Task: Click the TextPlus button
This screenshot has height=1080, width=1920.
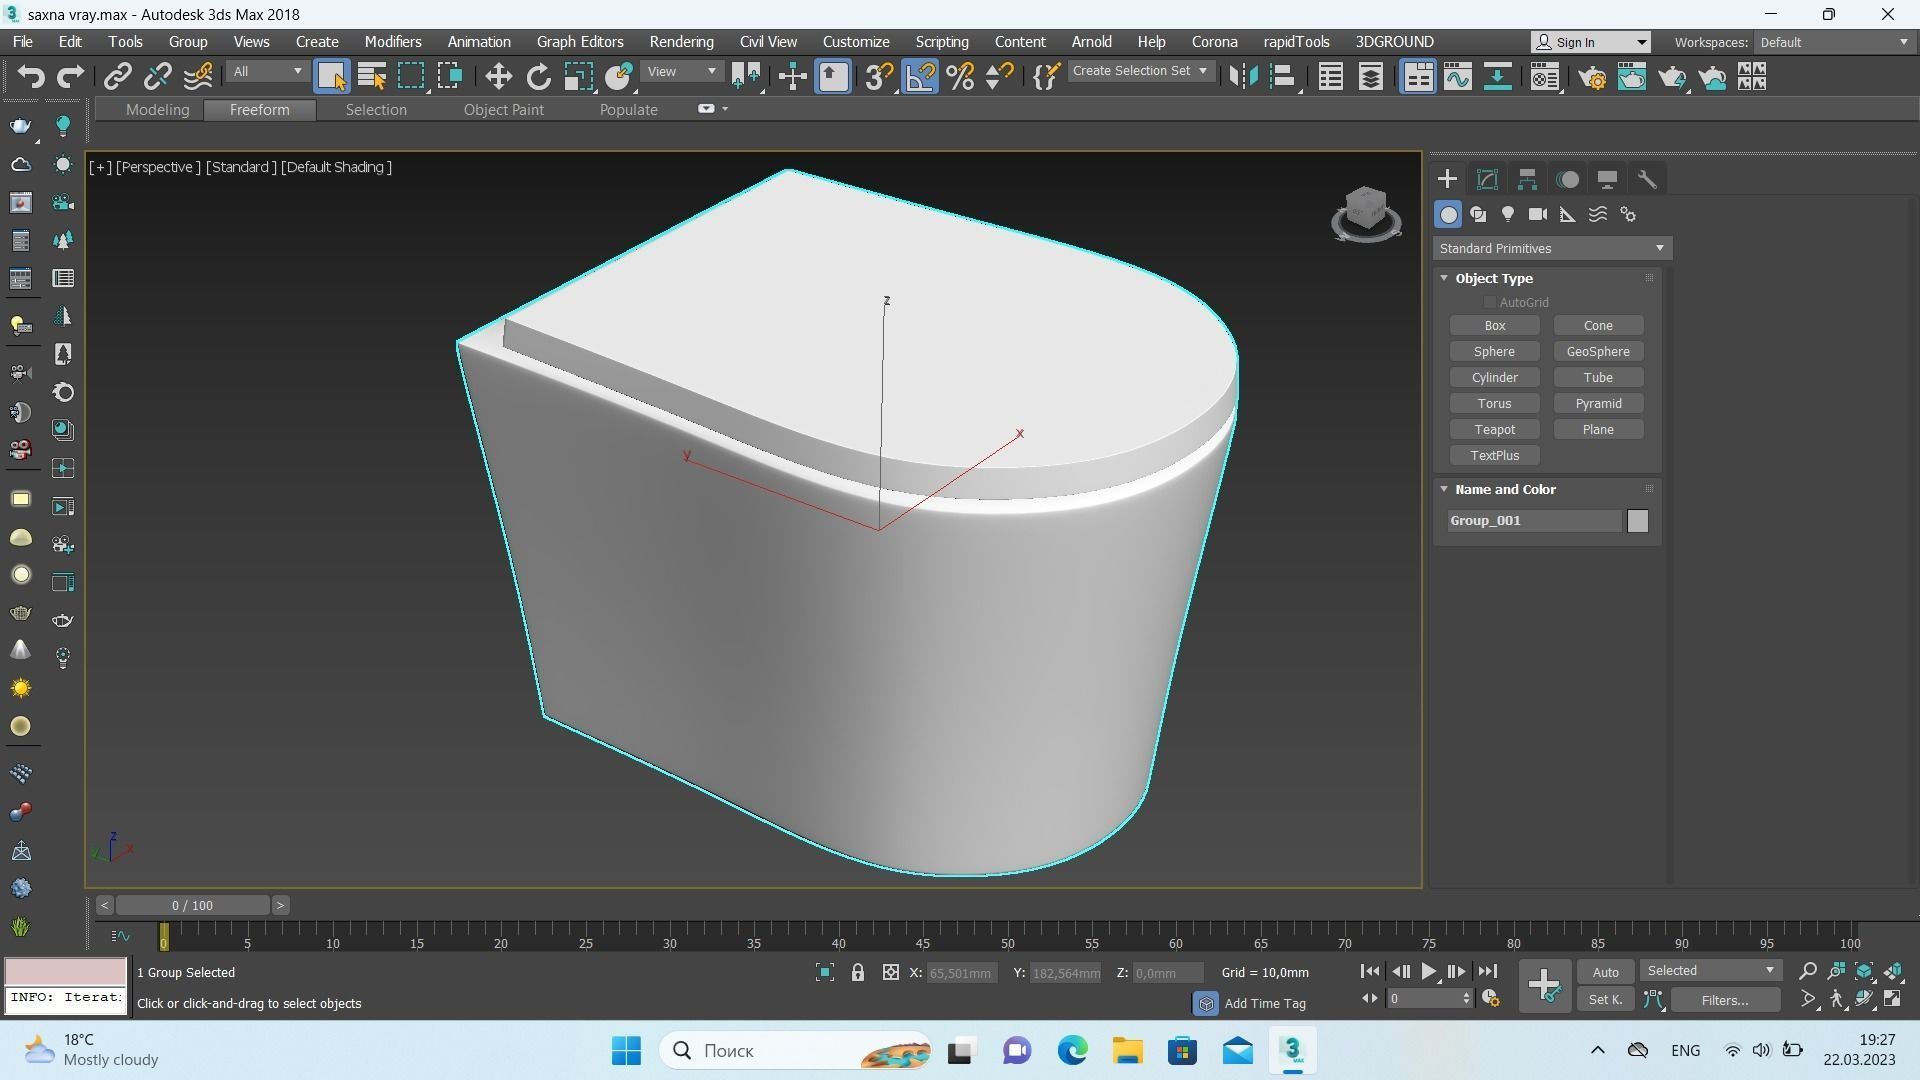Action: pyautogui.click(x=1494, y=456)
